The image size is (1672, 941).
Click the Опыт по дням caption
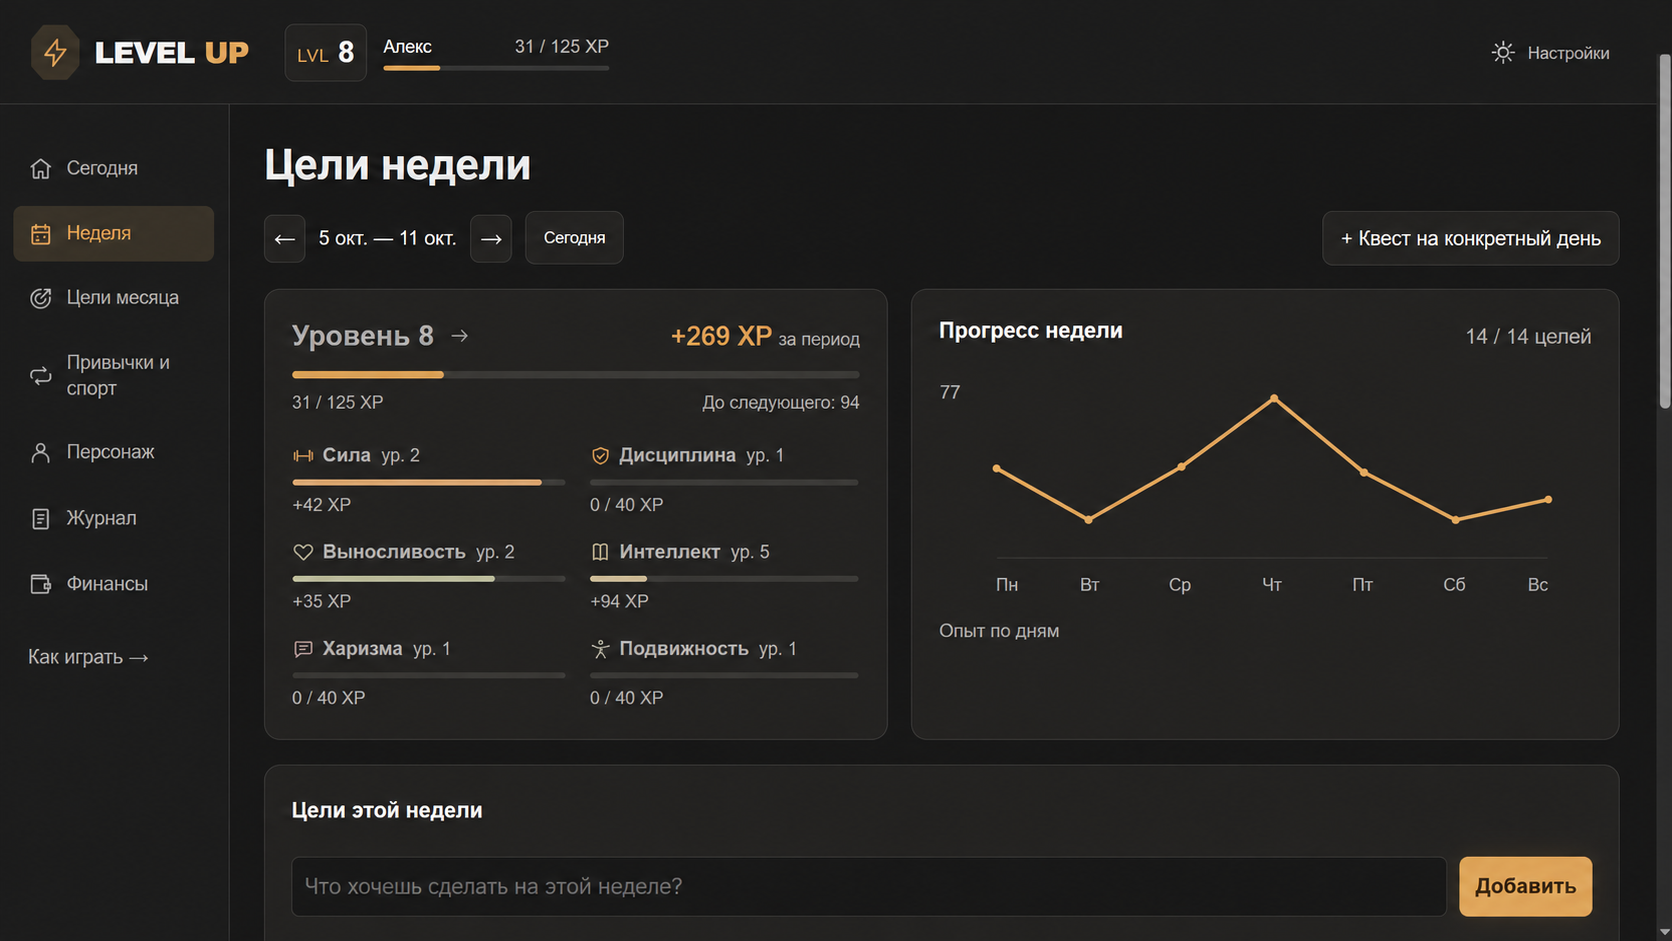point(999,631)
